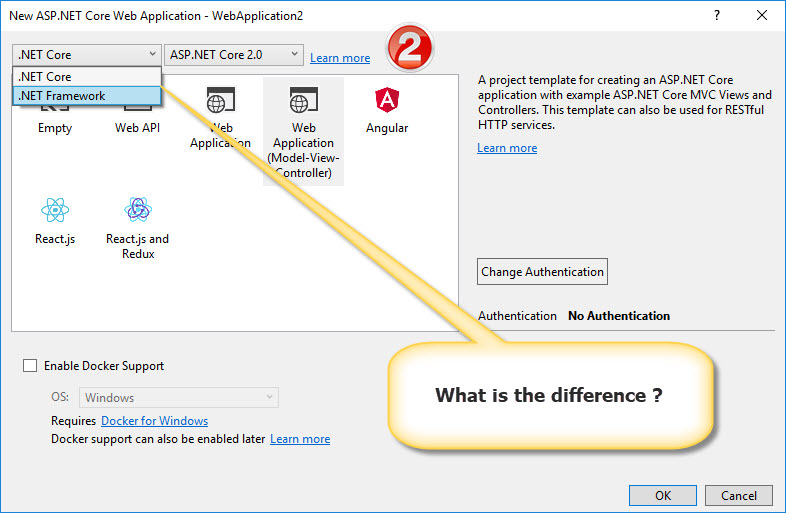This screenshot has width=786, height=513.
Task: Close the New ASP.NET Core dialog
Action: [761, 16]
